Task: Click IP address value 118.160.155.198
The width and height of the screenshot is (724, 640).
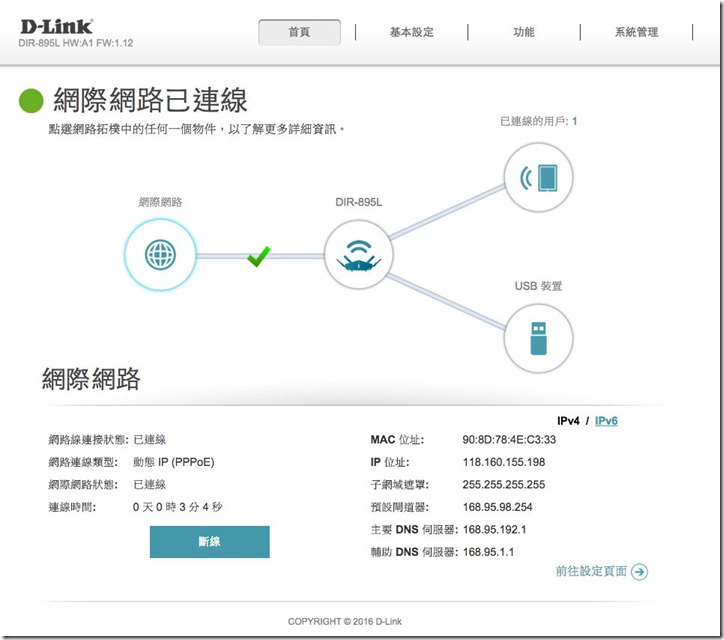Action: coord(504,462)
